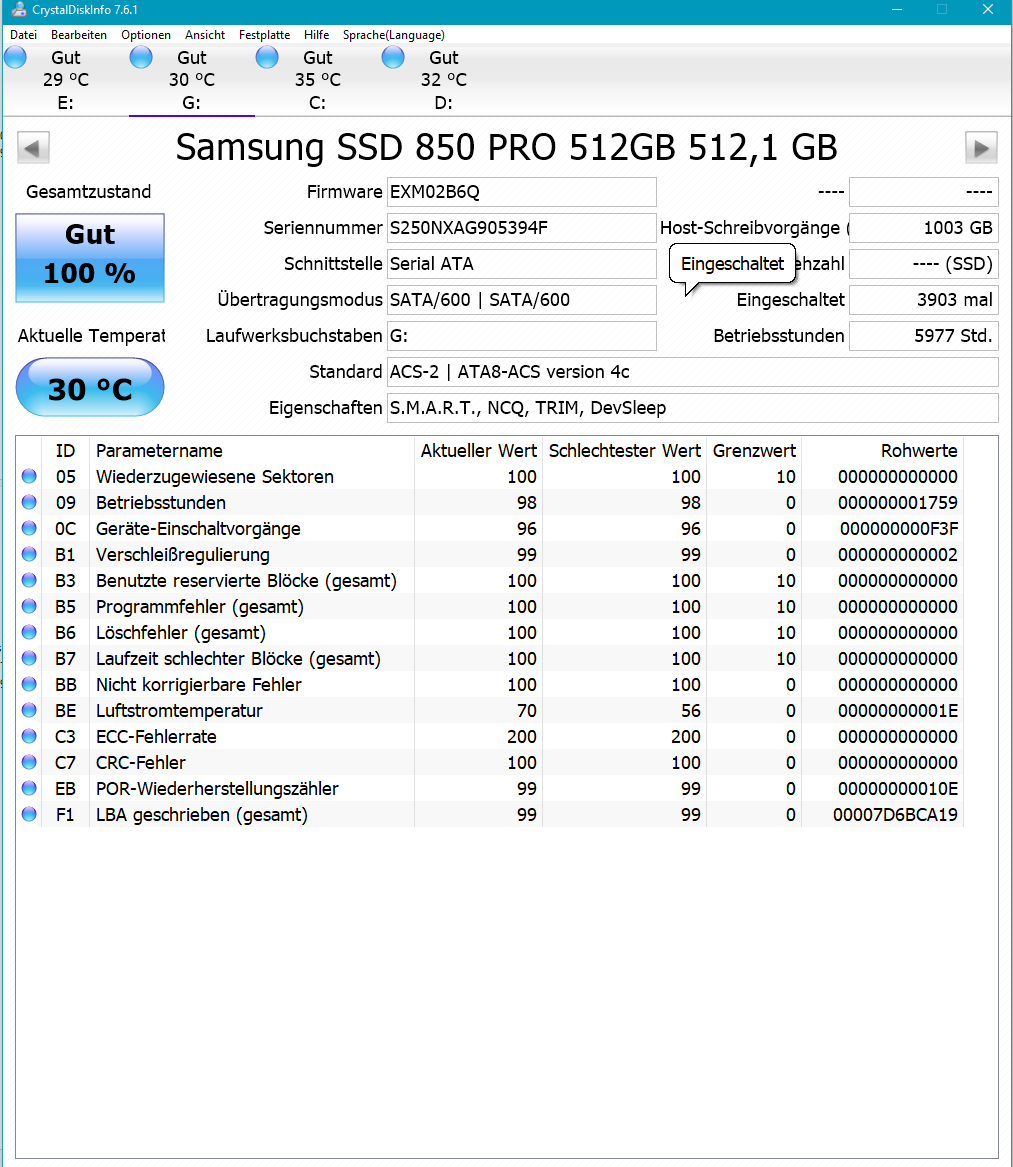This screenshot has height=1167, width=1013.
Task: Click the serial number field S250NXAG905394F
Action: coord(522,228)
